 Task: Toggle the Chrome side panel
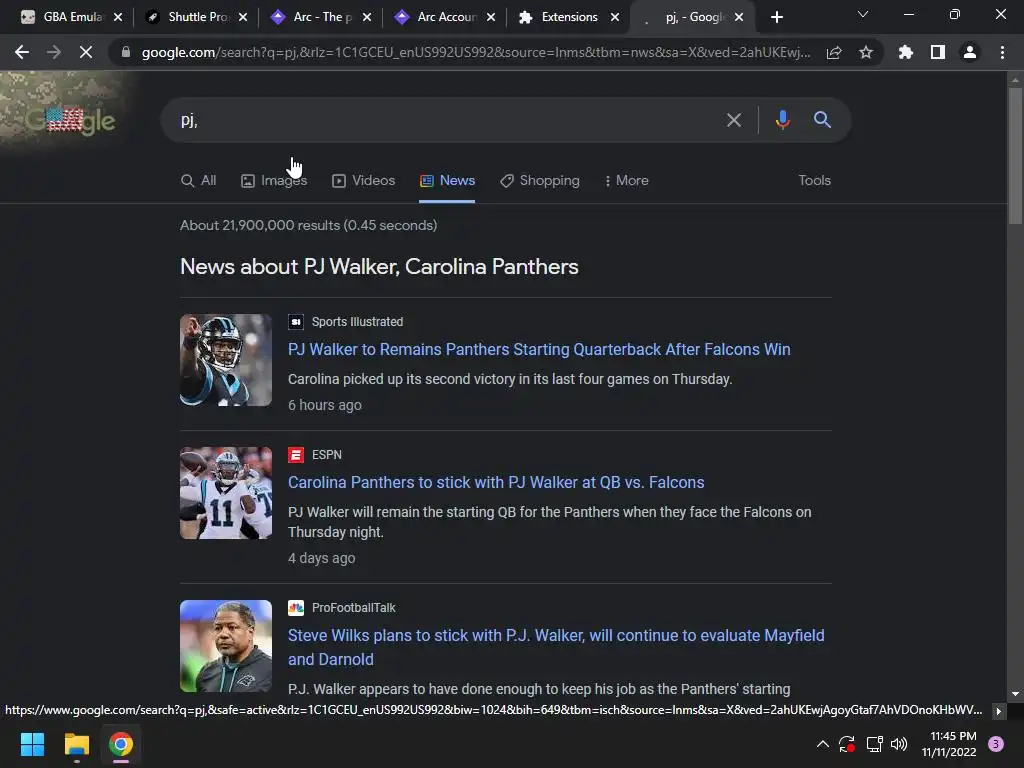[x=938, y=52]
